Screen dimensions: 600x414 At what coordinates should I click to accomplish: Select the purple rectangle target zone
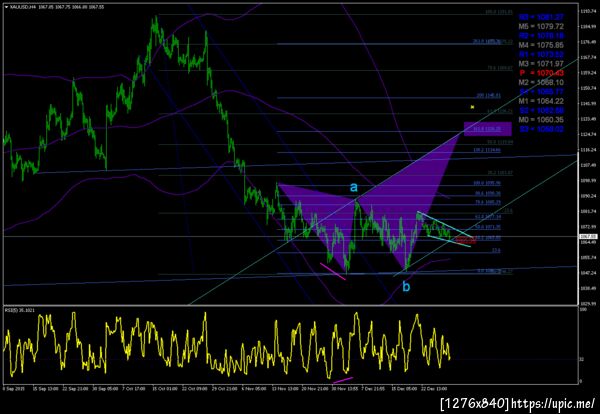pyautogui.click(x=488, y=129)
